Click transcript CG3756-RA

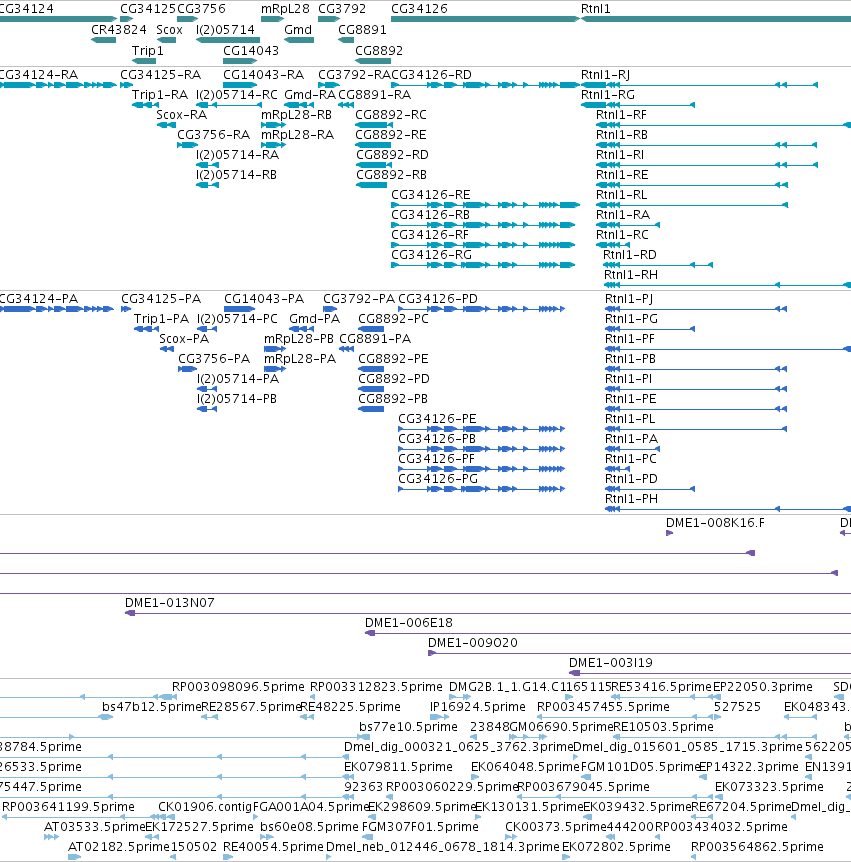[213, 135]
